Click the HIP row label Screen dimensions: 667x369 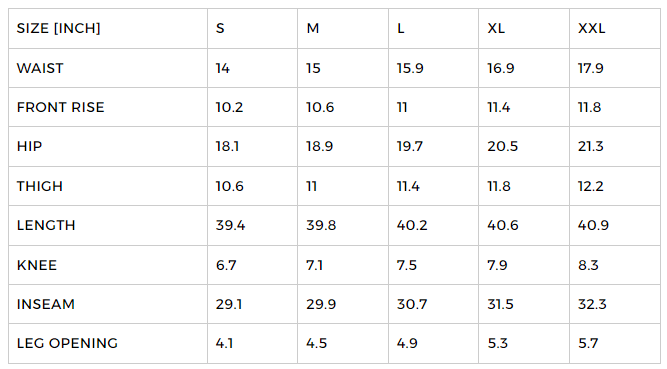point(29,146)
